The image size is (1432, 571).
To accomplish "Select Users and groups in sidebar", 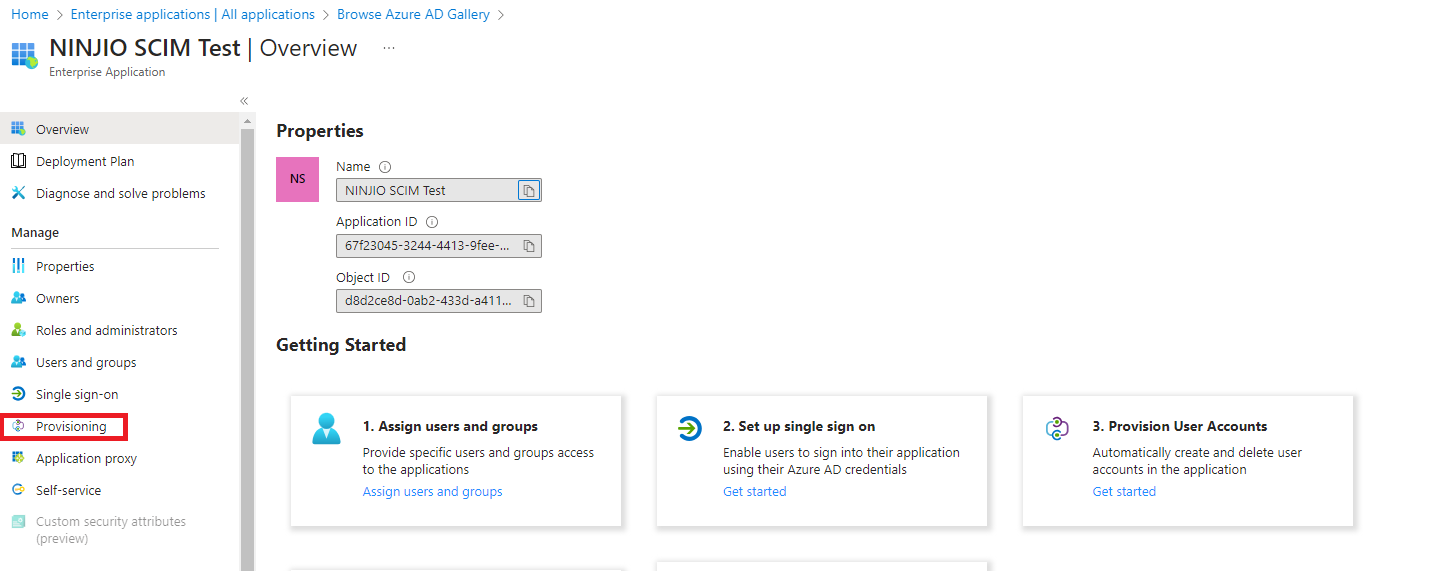I will [x=85, y=362].
